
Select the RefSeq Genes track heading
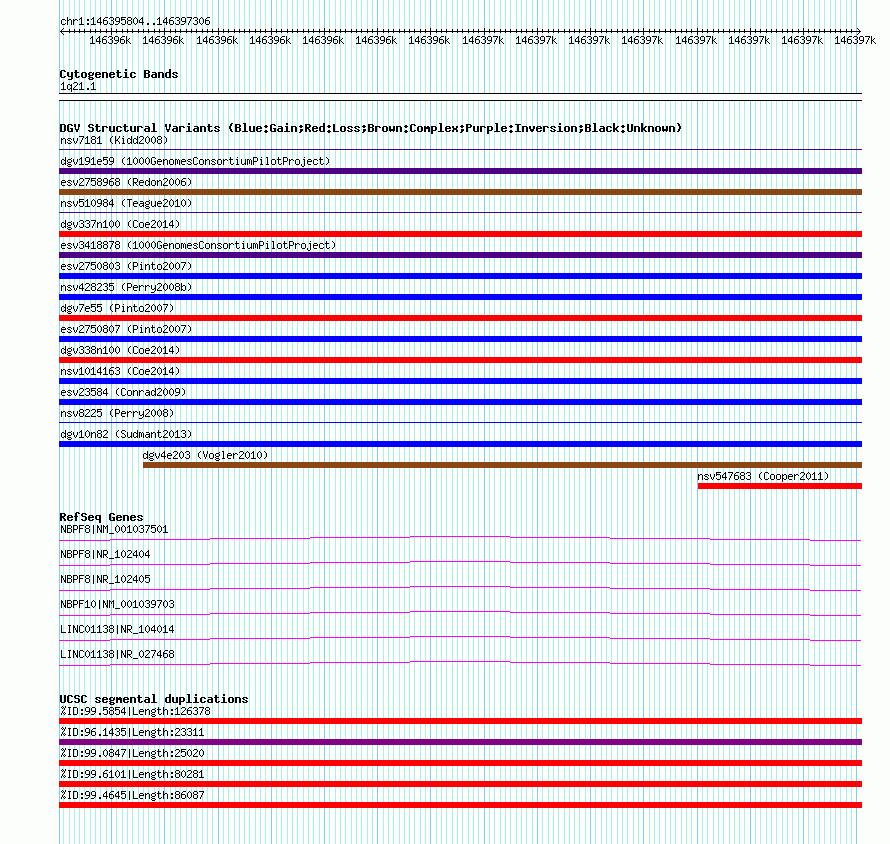pyautogui.click(x=102, y=517)
